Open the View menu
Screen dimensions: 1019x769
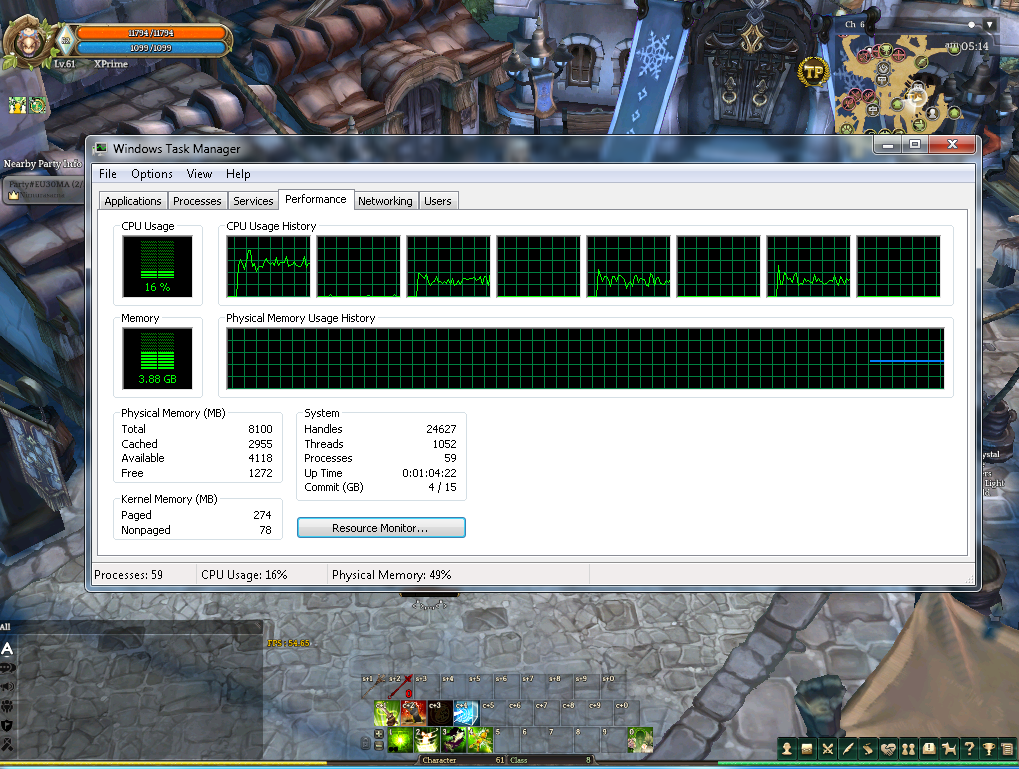(199, 174)
